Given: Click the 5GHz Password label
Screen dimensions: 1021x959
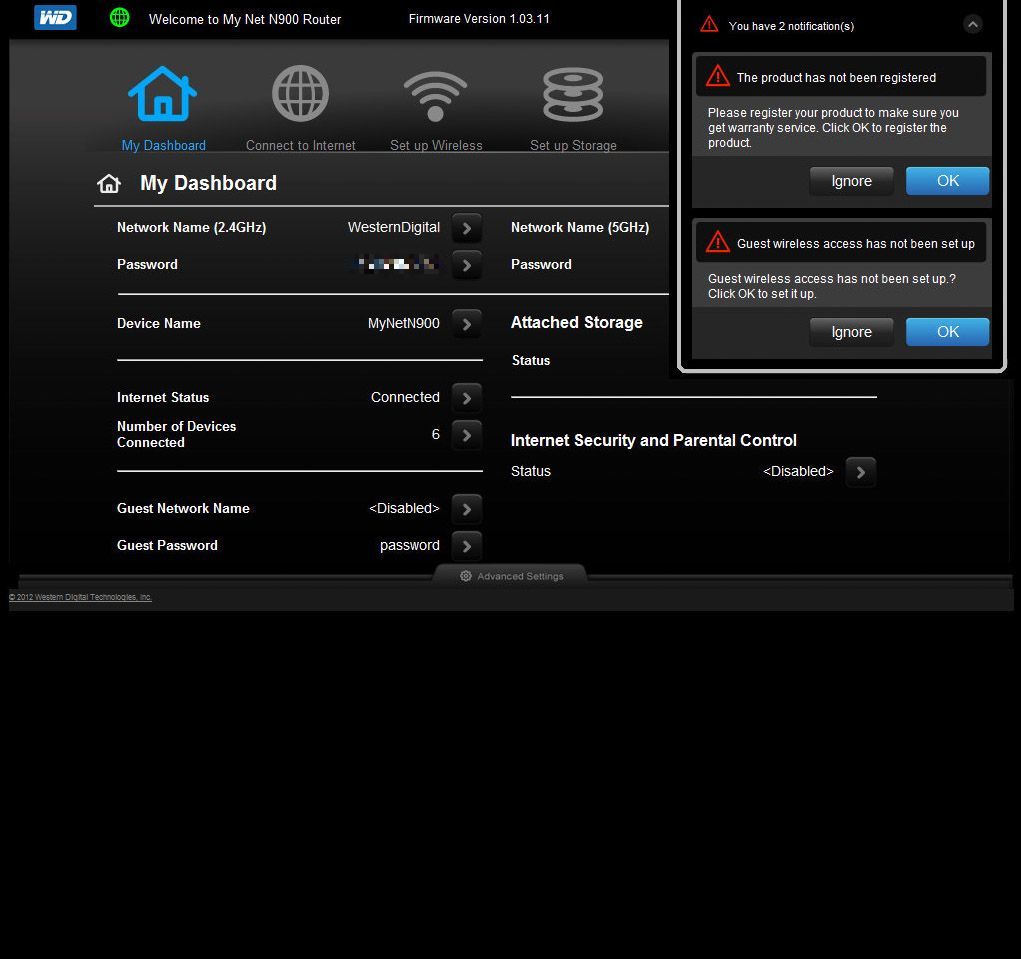Looking at the screenshot, I should pyautogui.click(x=541, y=264).
